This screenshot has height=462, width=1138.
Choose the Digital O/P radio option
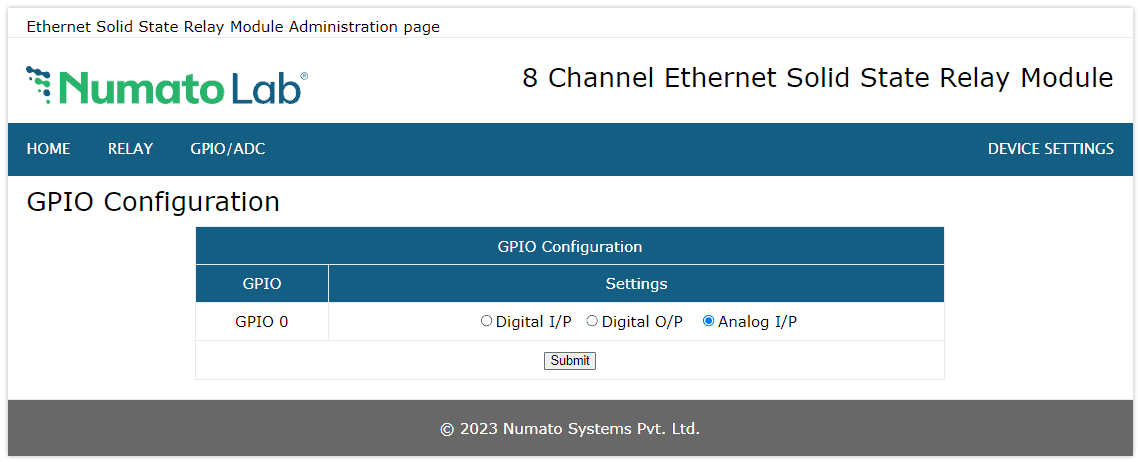(x=592, y=322)
